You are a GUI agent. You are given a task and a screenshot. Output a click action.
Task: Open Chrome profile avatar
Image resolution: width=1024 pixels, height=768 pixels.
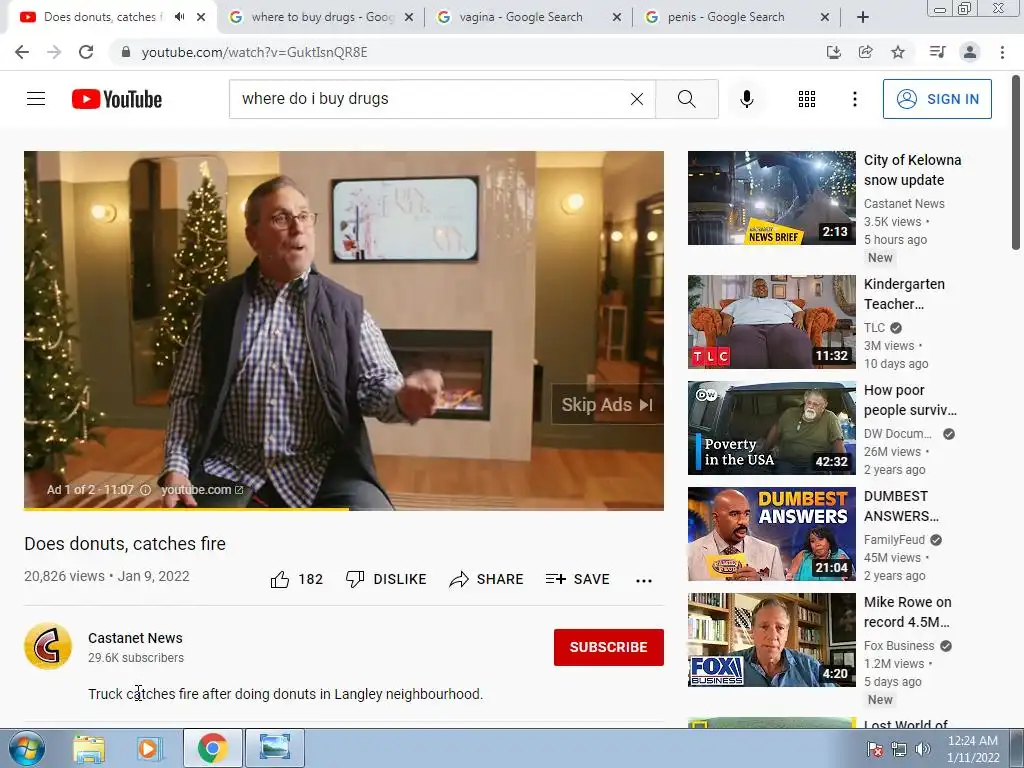pyautogui.click(x=970, y=52)
